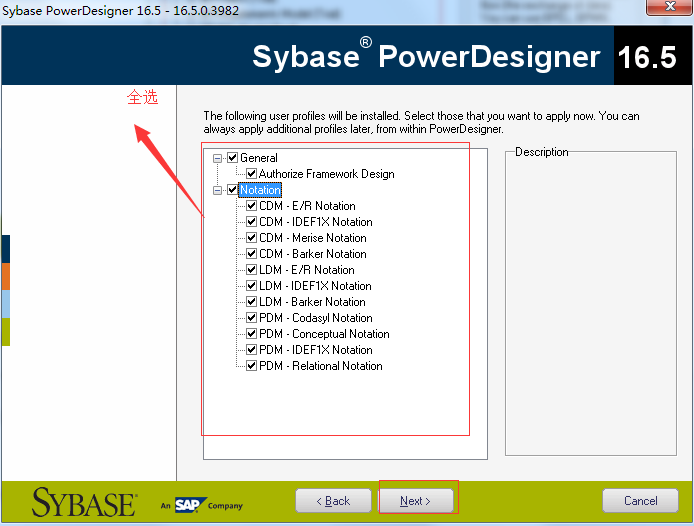Collapse the Notation tree node
The height and width of the screenshot is (526, 694).
coord(217,190)
